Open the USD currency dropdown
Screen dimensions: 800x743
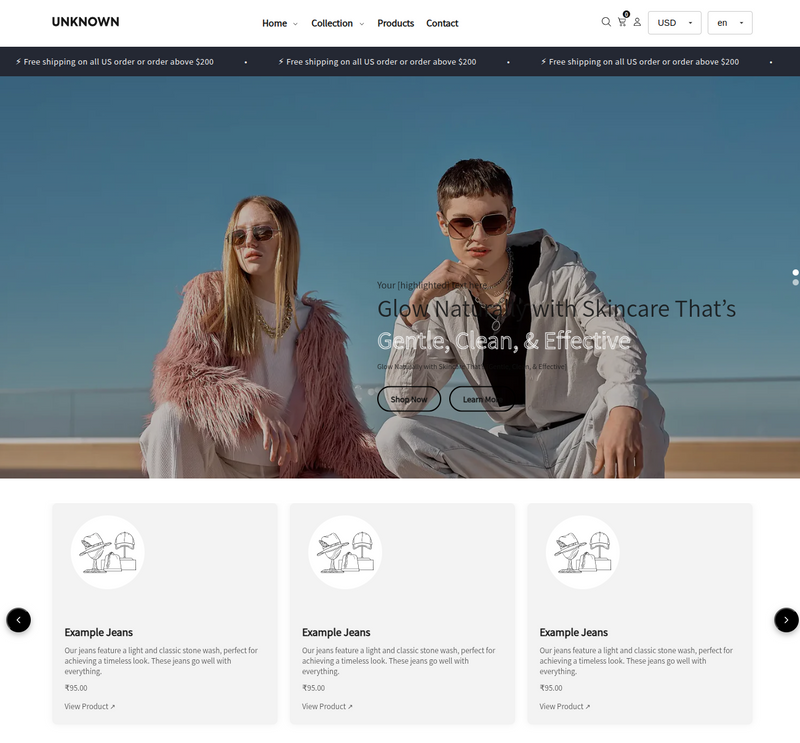coord(674,23)
